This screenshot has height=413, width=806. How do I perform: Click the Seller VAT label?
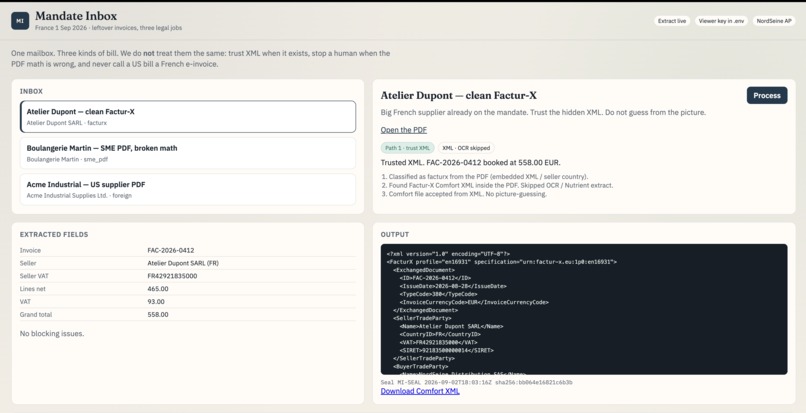[34, 276]
